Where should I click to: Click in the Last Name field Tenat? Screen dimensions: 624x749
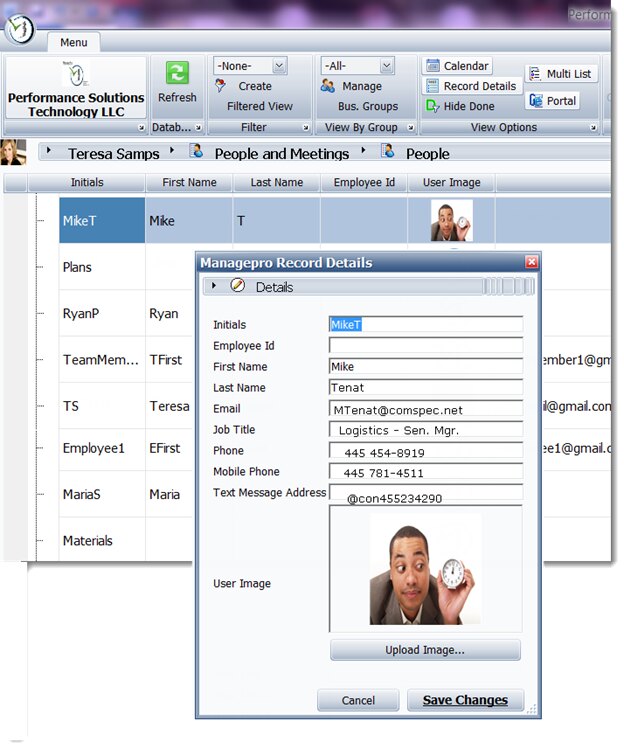point(426,387)
